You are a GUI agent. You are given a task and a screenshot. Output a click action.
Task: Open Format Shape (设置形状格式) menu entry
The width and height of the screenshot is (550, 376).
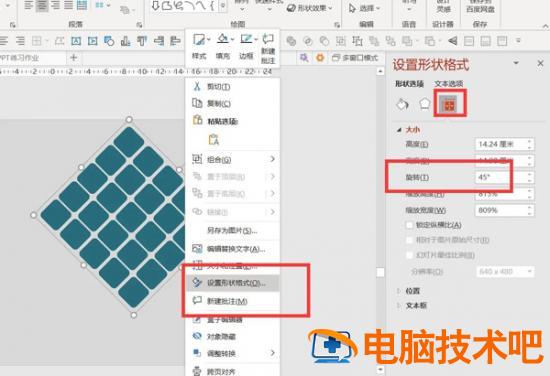pos(232,283)
